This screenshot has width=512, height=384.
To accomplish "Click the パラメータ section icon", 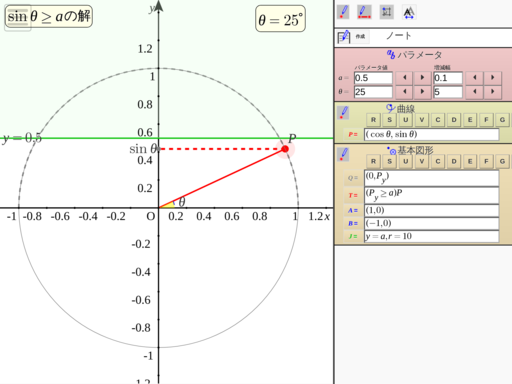I will click(x=391, y=54).
